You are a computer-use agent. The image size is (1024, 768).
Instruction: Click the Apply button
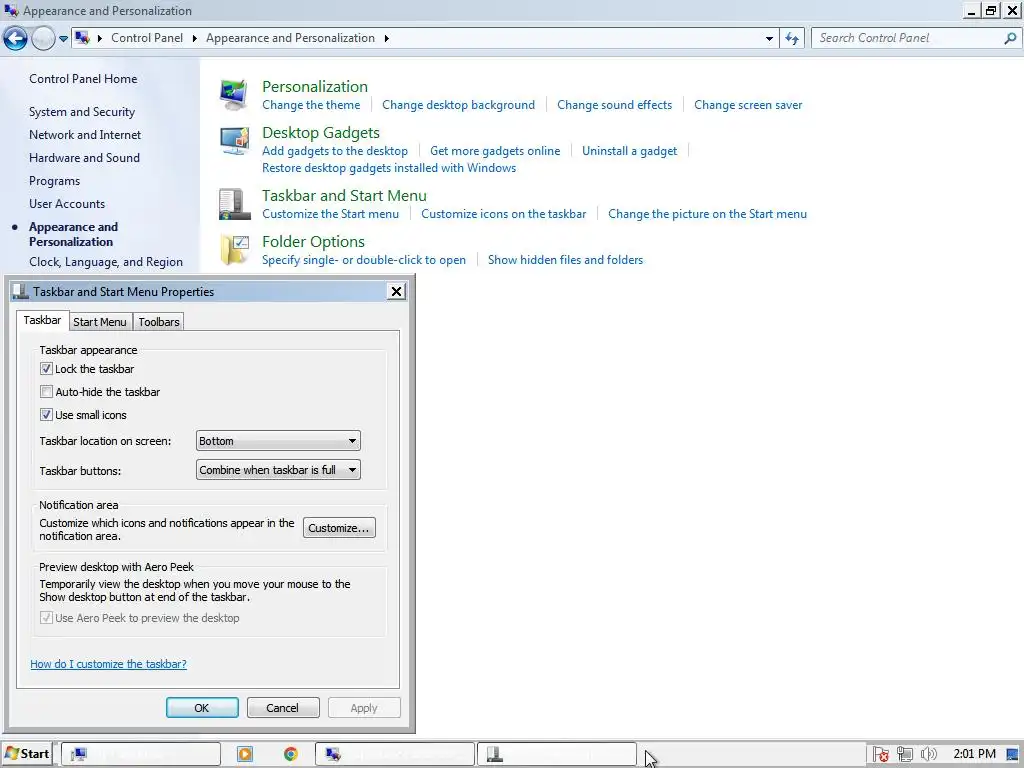pos(364,708)
